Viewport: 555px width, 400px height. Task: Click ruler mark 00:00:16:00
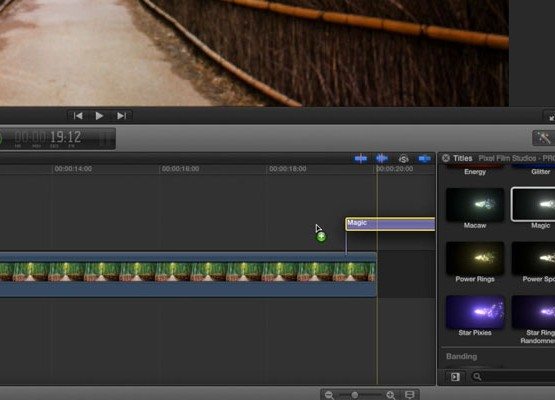point(181,169)
